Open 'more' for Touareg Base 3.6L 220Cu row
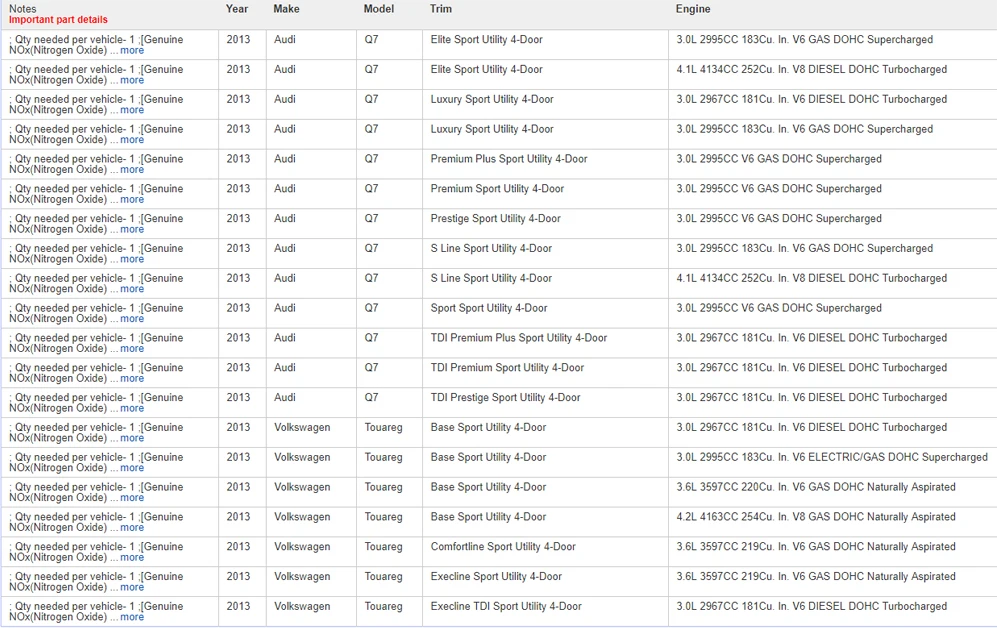997x628 pixels. point(132,498)
